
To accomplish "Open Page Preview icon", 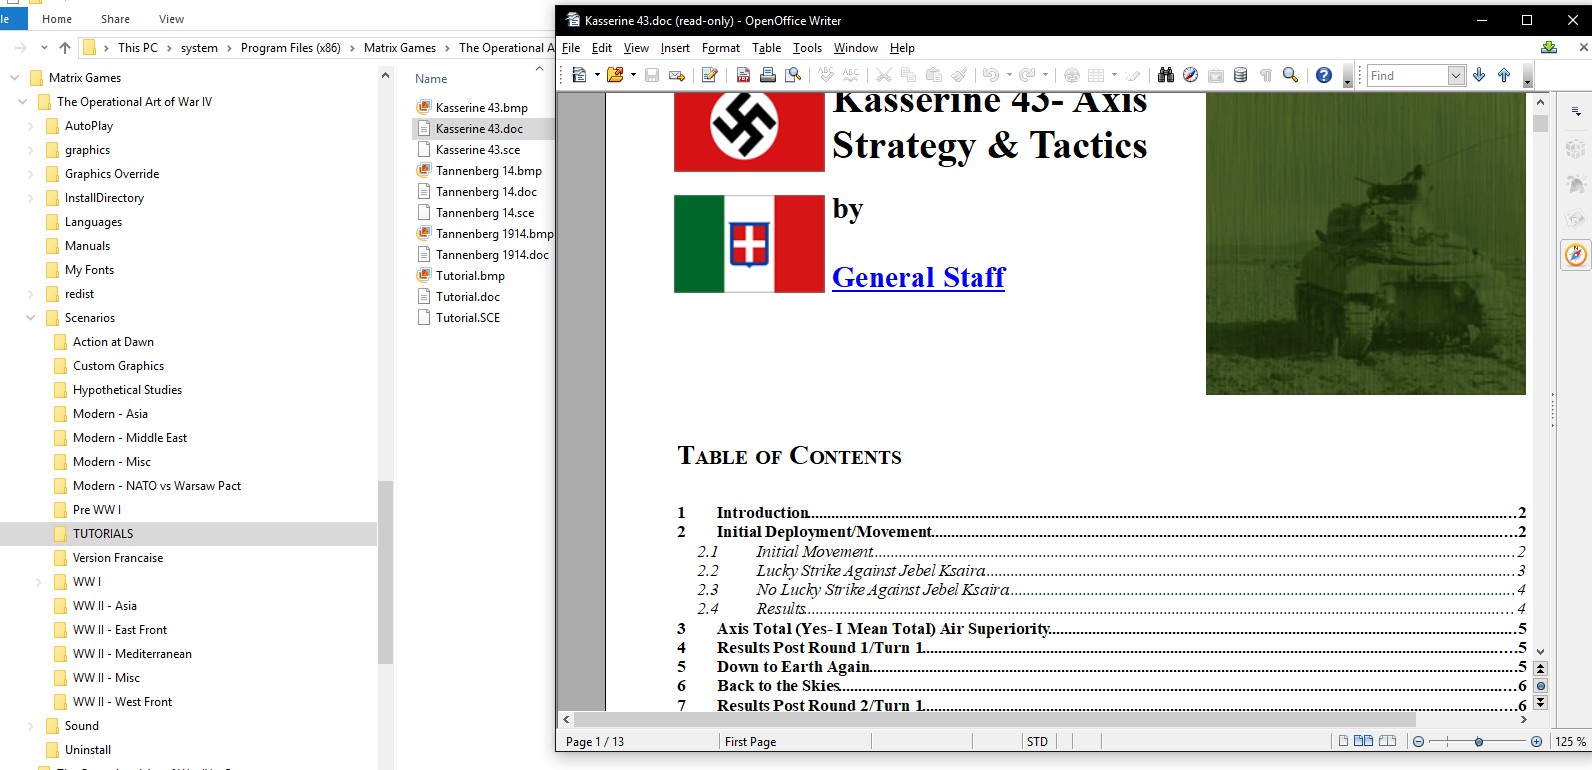I will click(793, 75).
